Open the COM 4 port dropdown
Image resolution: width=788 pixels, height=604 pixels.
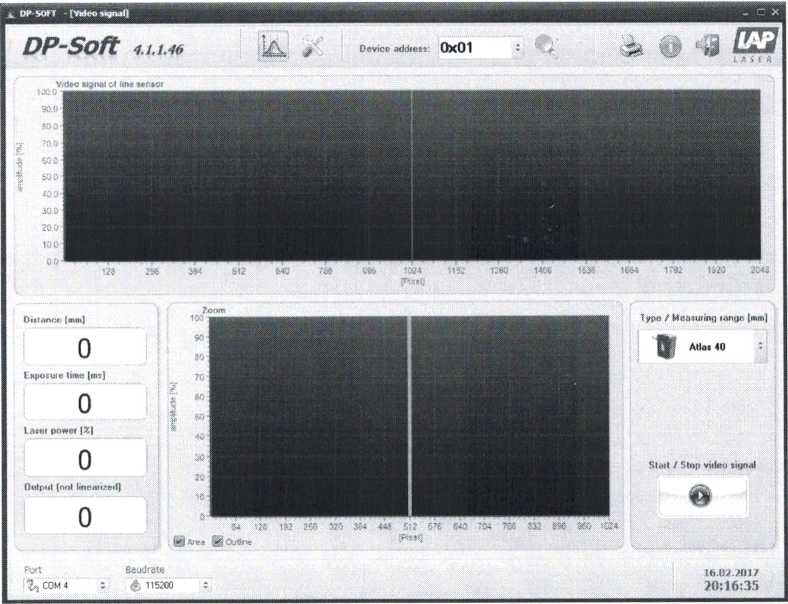(x=103, y=585)
